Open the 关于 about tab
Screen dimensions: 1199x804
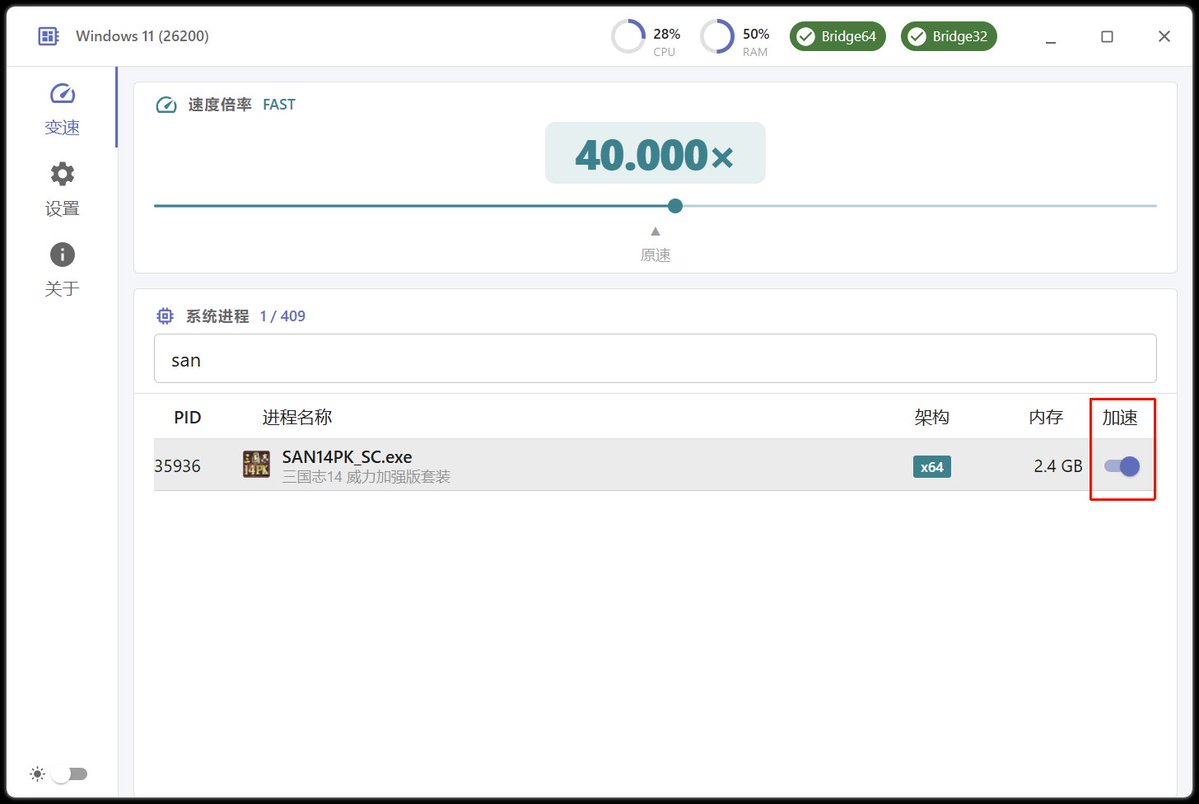pos(62,270)
